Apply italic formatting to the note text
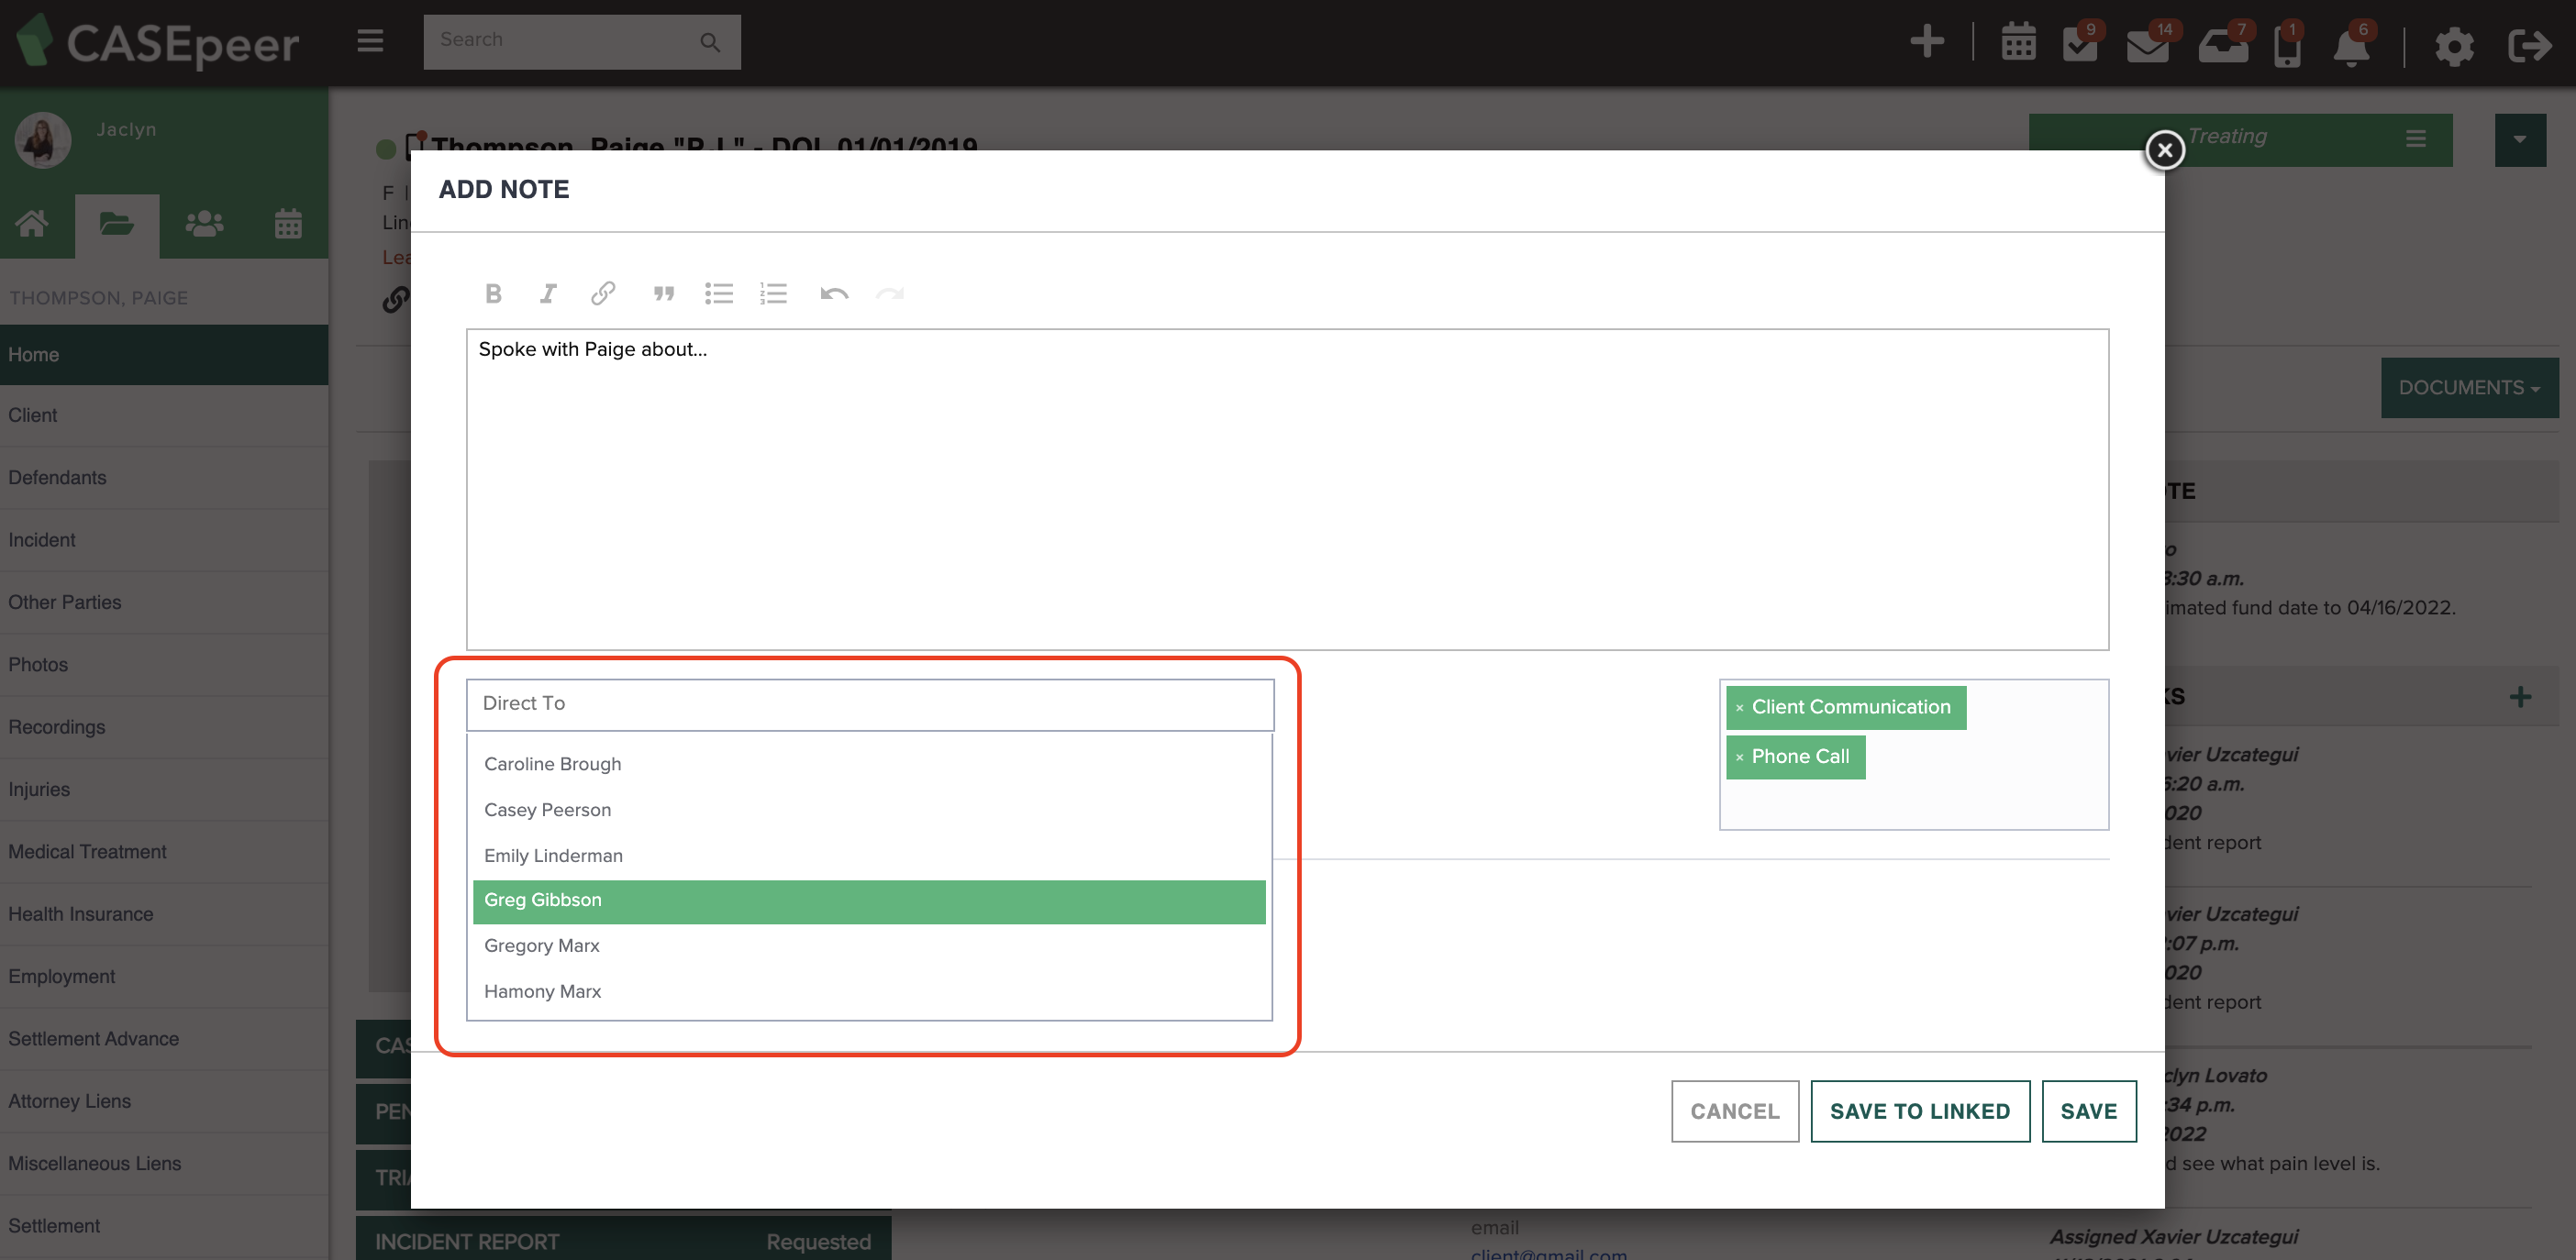Viewport: 2576px width, 1260px height. pyautogui.click(x=548, y=293)
